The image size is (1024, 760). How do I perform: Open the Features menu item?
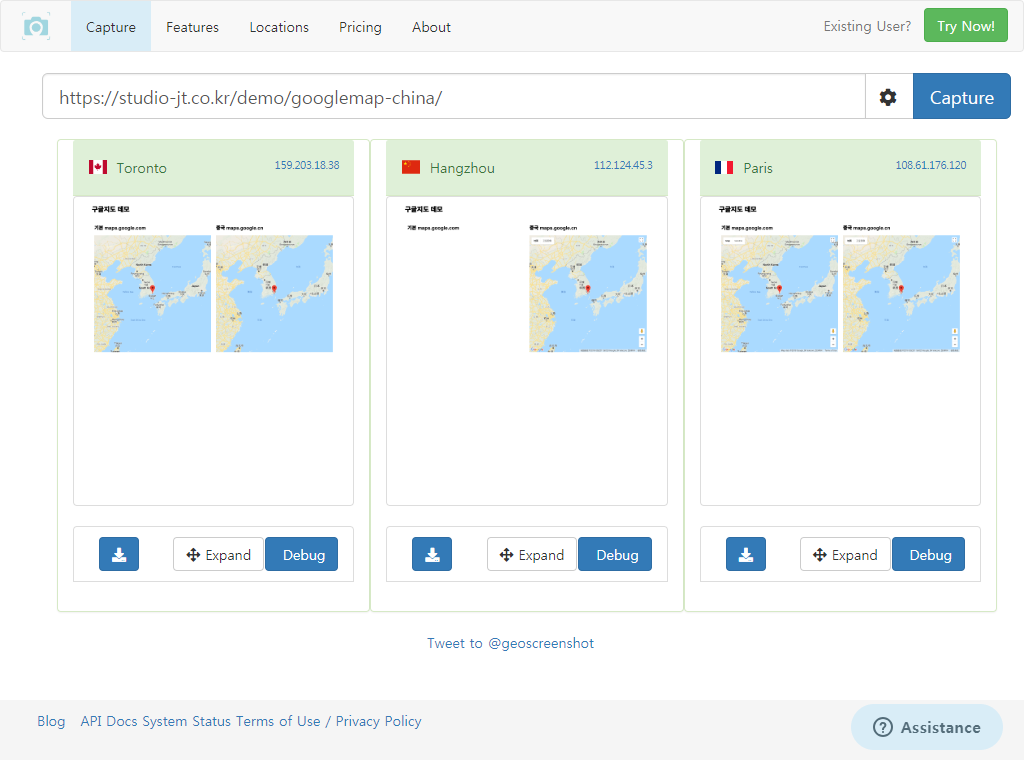click(192, 27)
